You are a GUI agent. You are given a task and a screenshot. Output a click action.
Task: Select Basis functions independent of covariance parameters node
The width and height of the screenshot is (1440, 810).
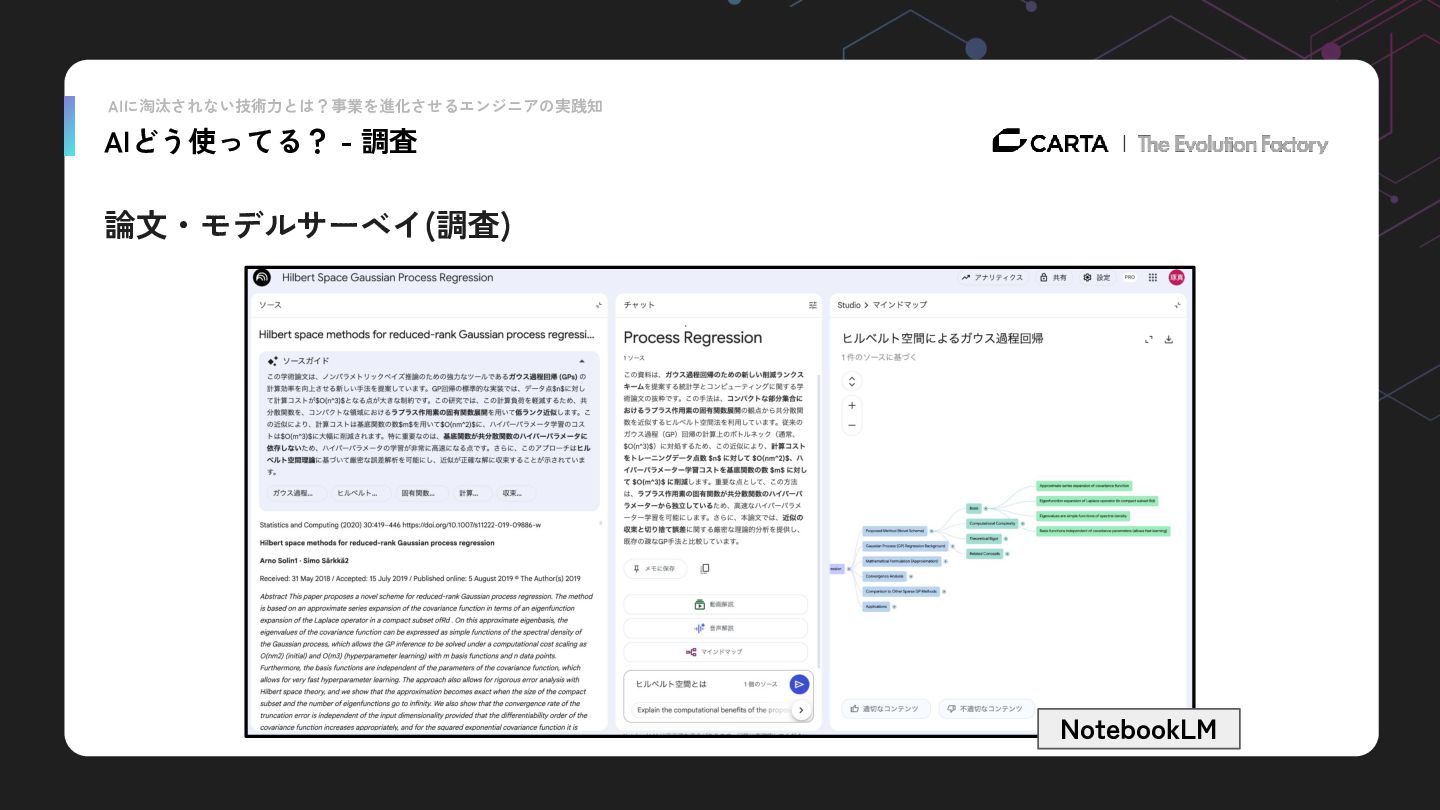pyautogui.click(x=1103, y=531)
